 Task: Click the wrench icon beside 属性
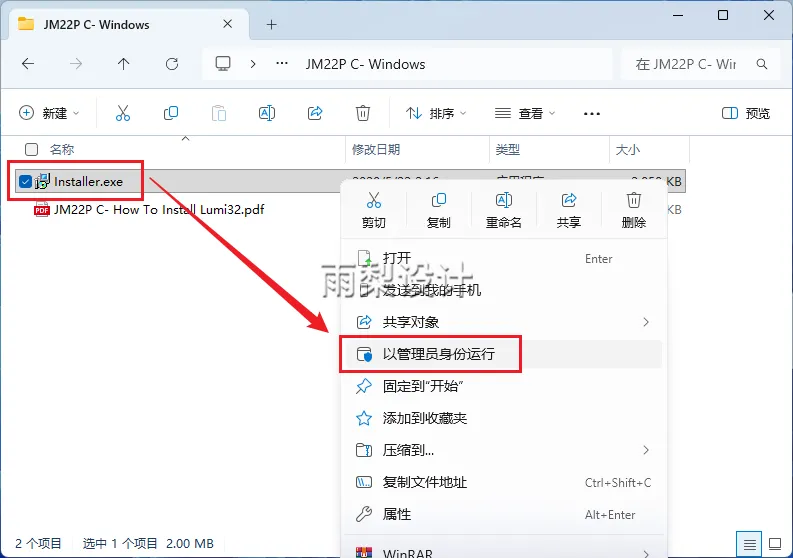[x=364, y=514]
